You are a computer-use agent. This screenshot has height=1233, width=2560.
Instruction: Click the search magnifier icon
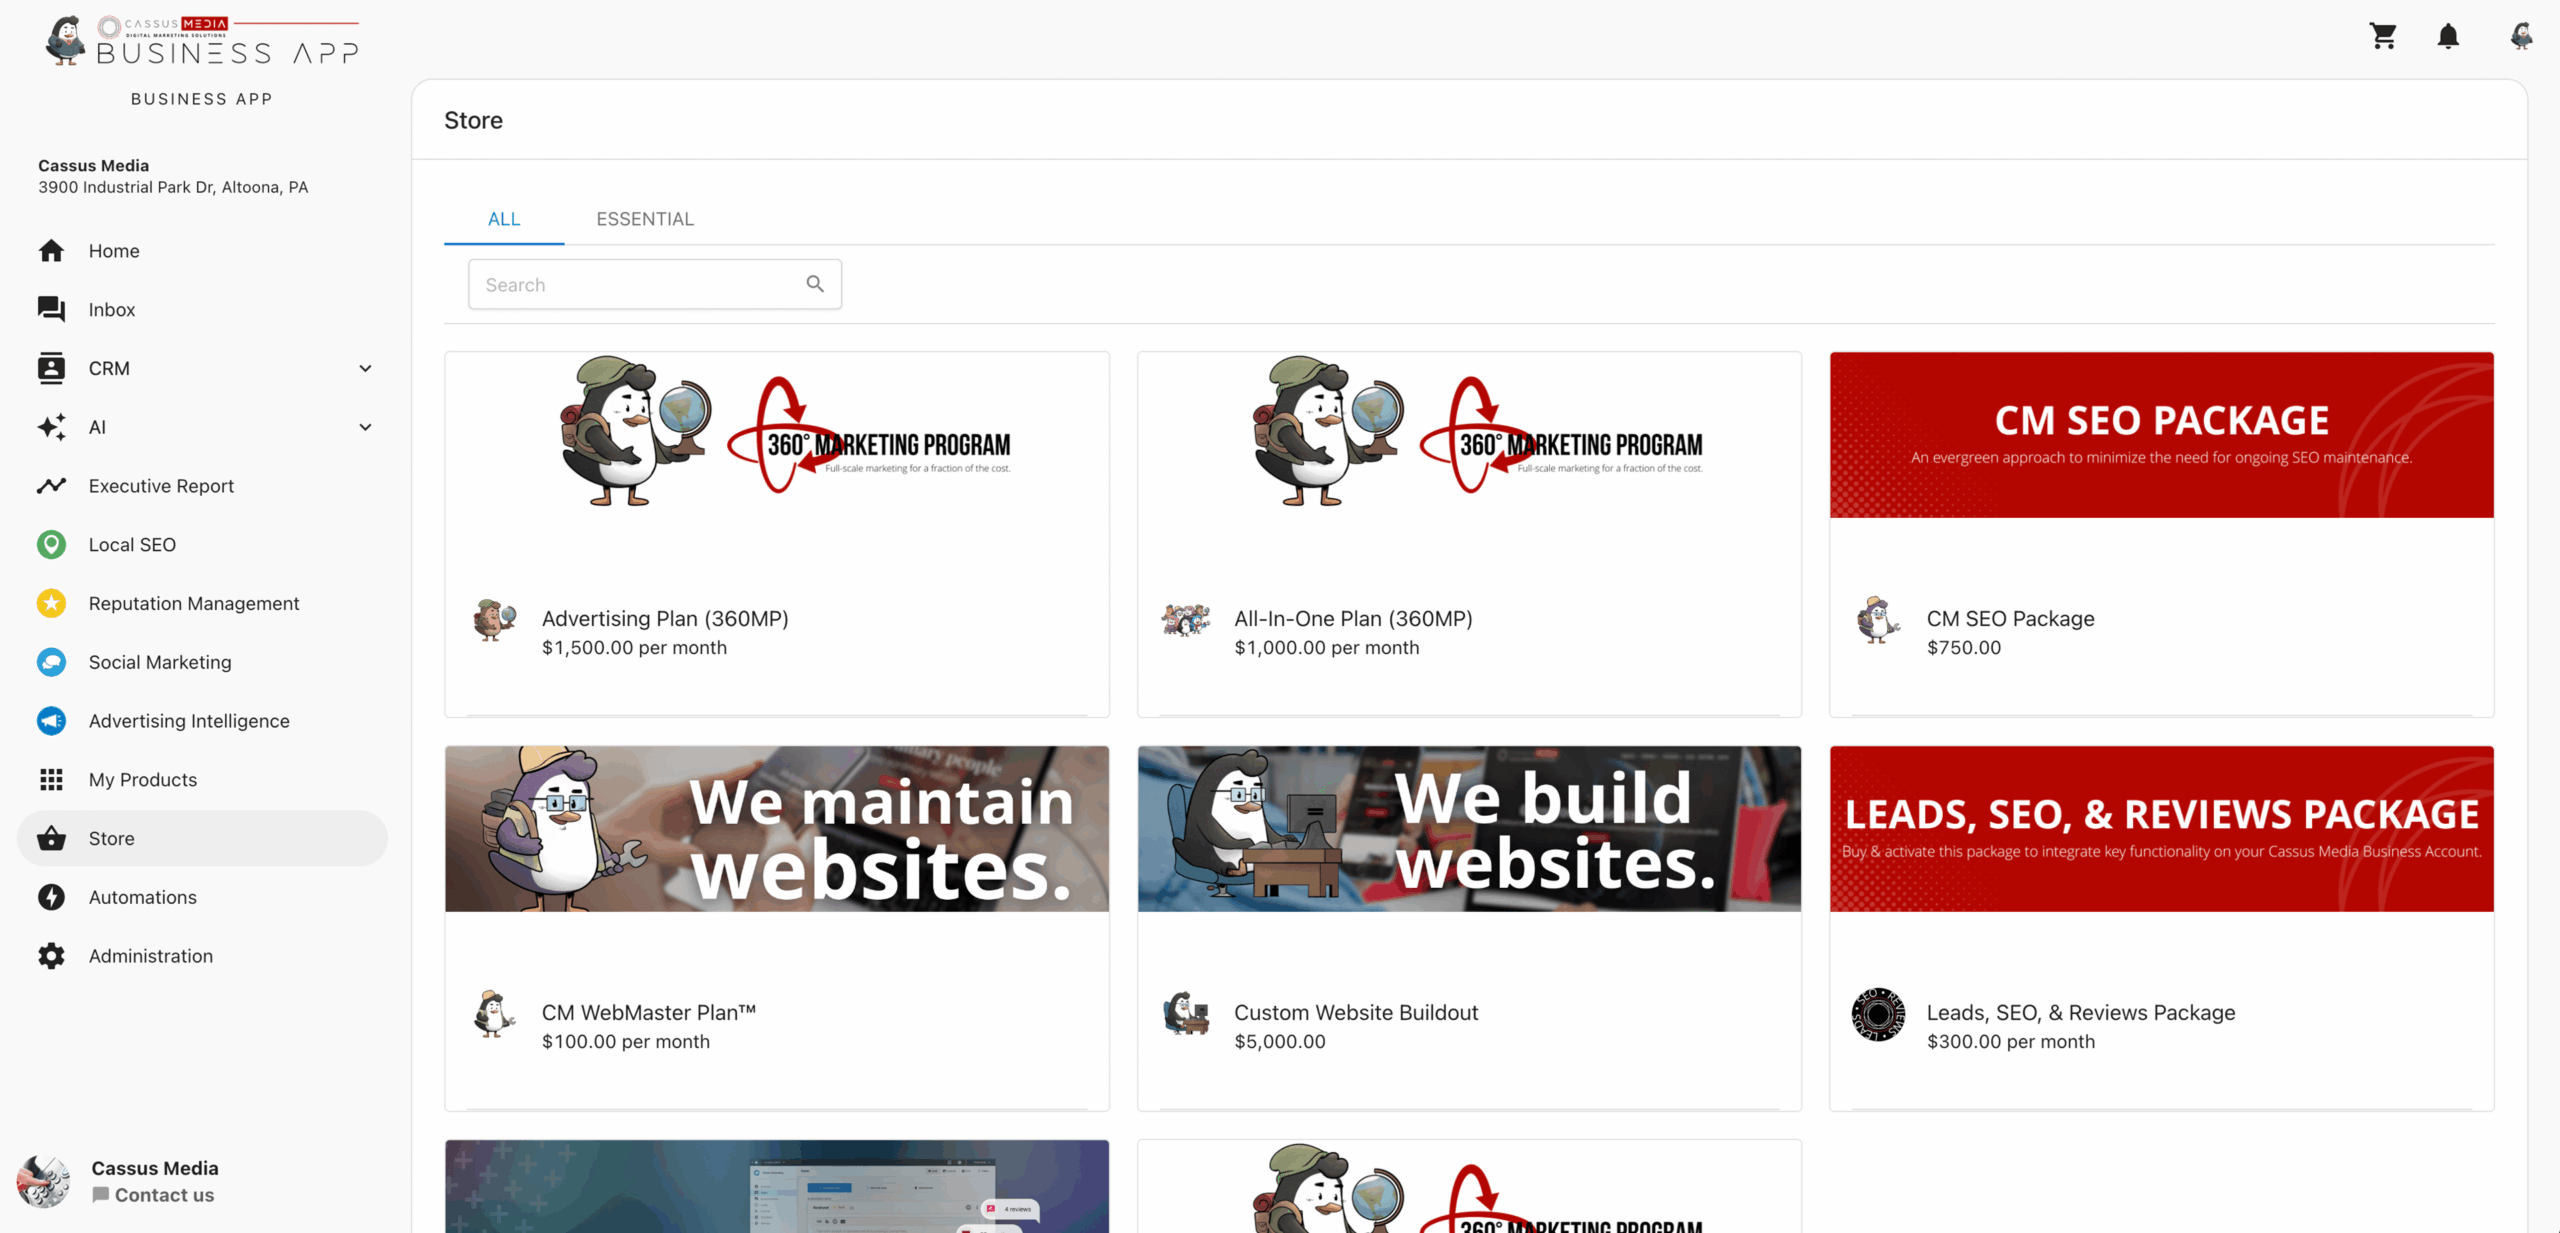pyautogui.click(x=815, y=284)
